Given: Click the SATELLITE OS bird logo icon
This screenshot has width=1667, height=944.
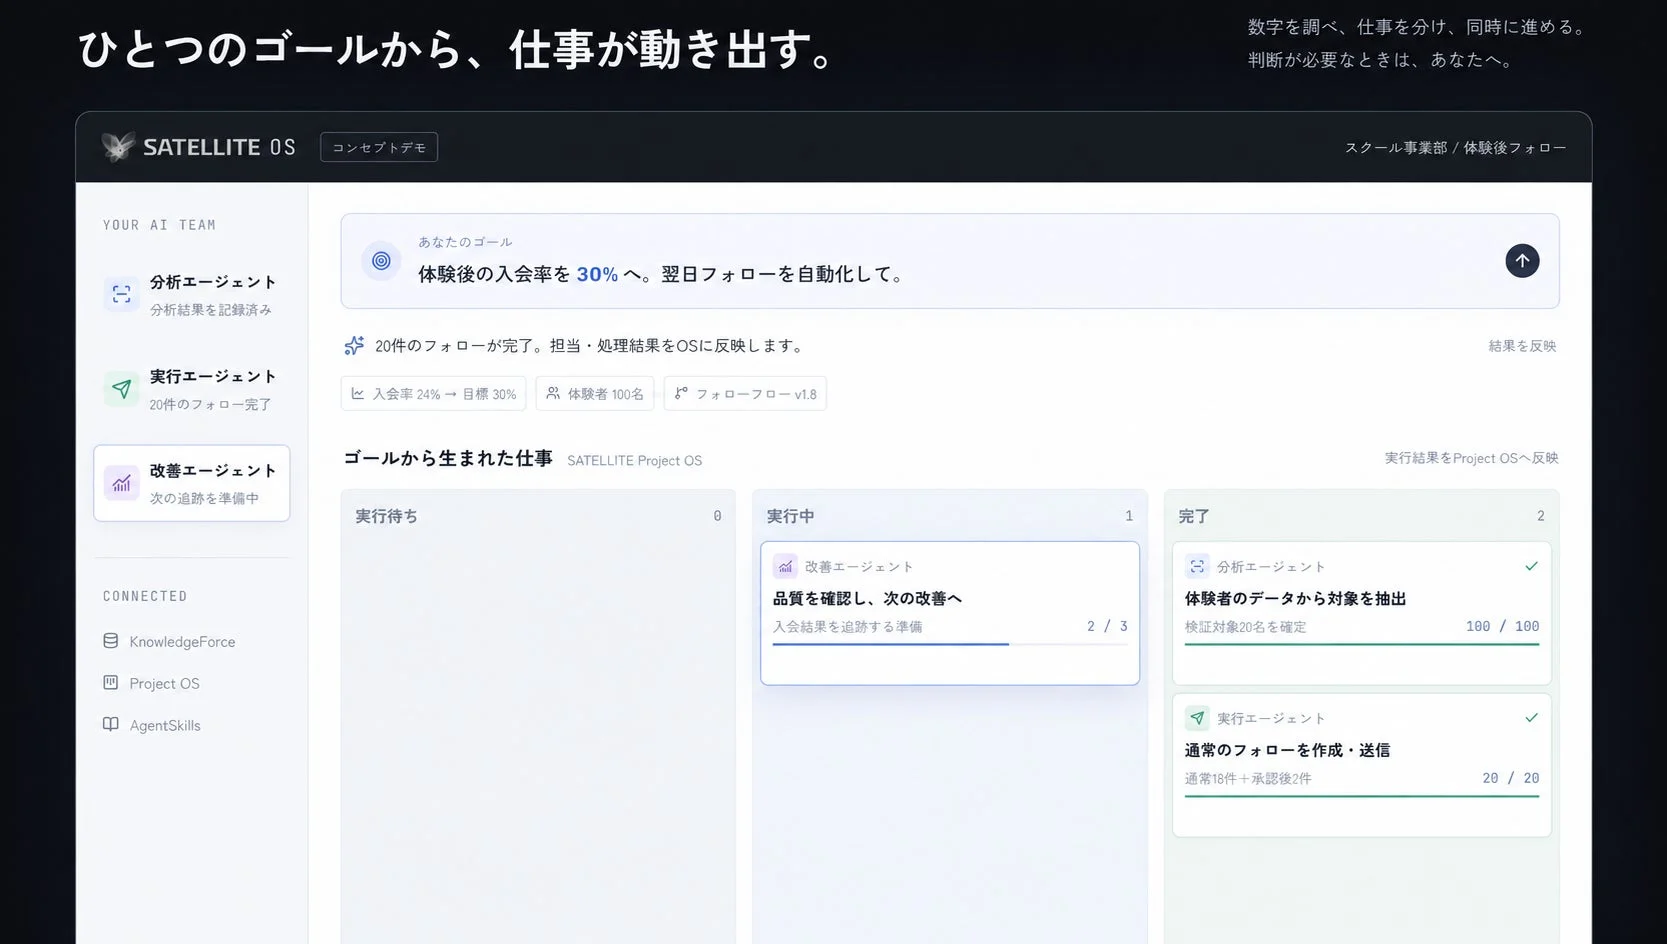Looking at the screenshot, I should 118,147.
